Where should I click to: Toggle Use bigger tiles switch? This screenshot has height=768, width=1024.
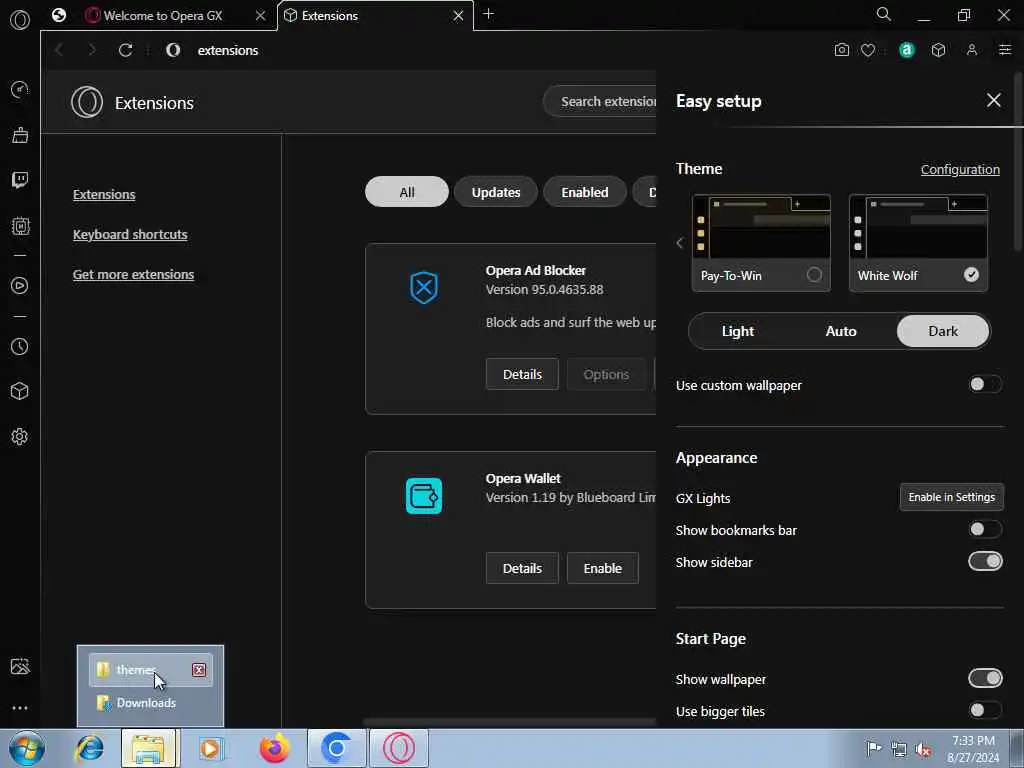pyautogui.click(x=985, y=710)
